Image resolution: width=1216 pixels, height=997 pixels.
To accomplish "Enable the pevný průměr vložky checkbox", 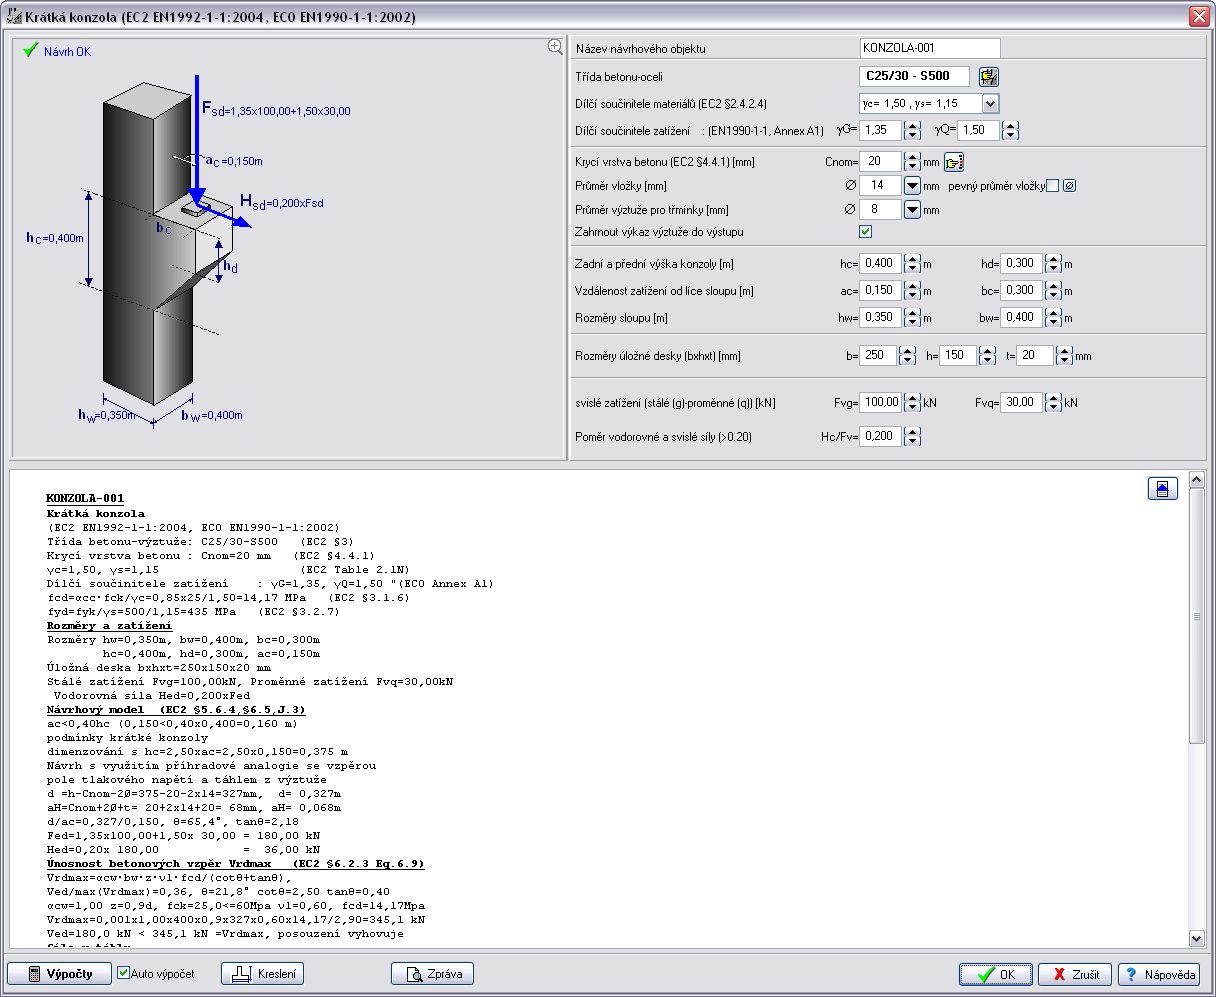I will [1052, 186].
